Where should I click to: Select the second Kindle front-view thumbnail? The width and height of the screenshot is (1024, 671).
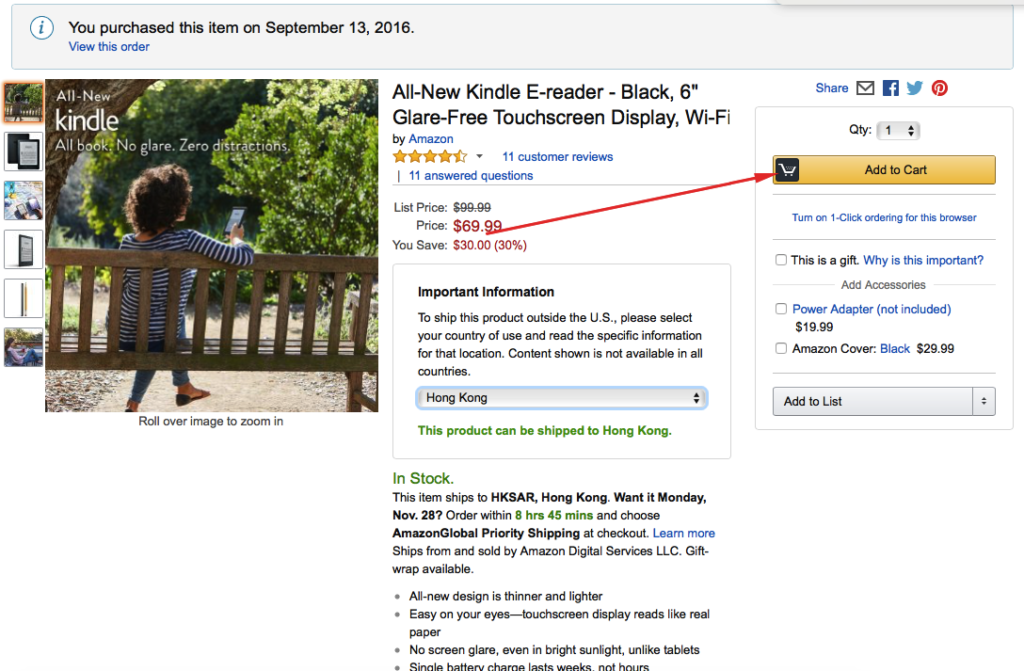24,151
